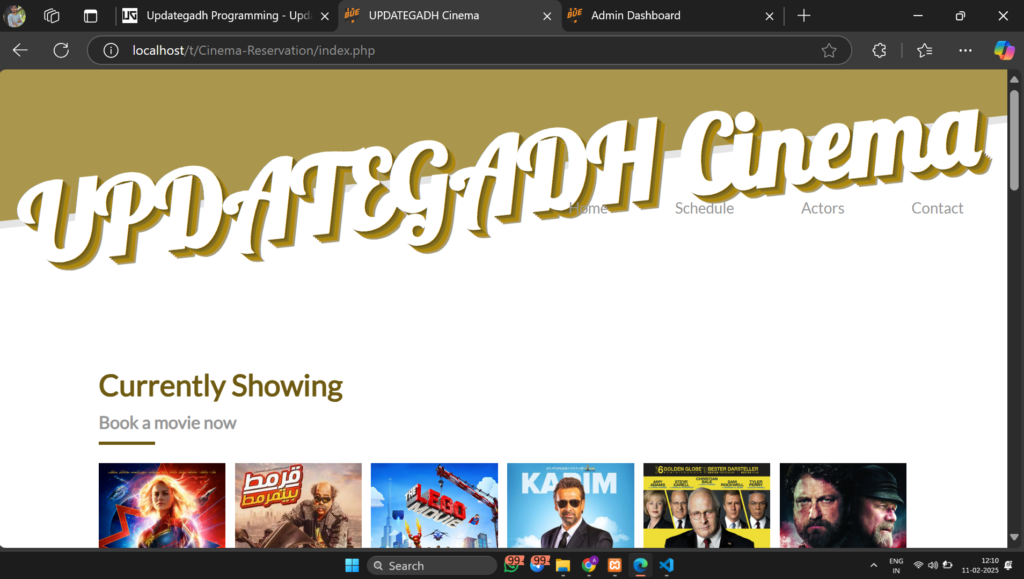The width and height of the screenshot is (1024, 579).
Task: Switch to UPDATEGADH Cinema tab
Action: 449,16
